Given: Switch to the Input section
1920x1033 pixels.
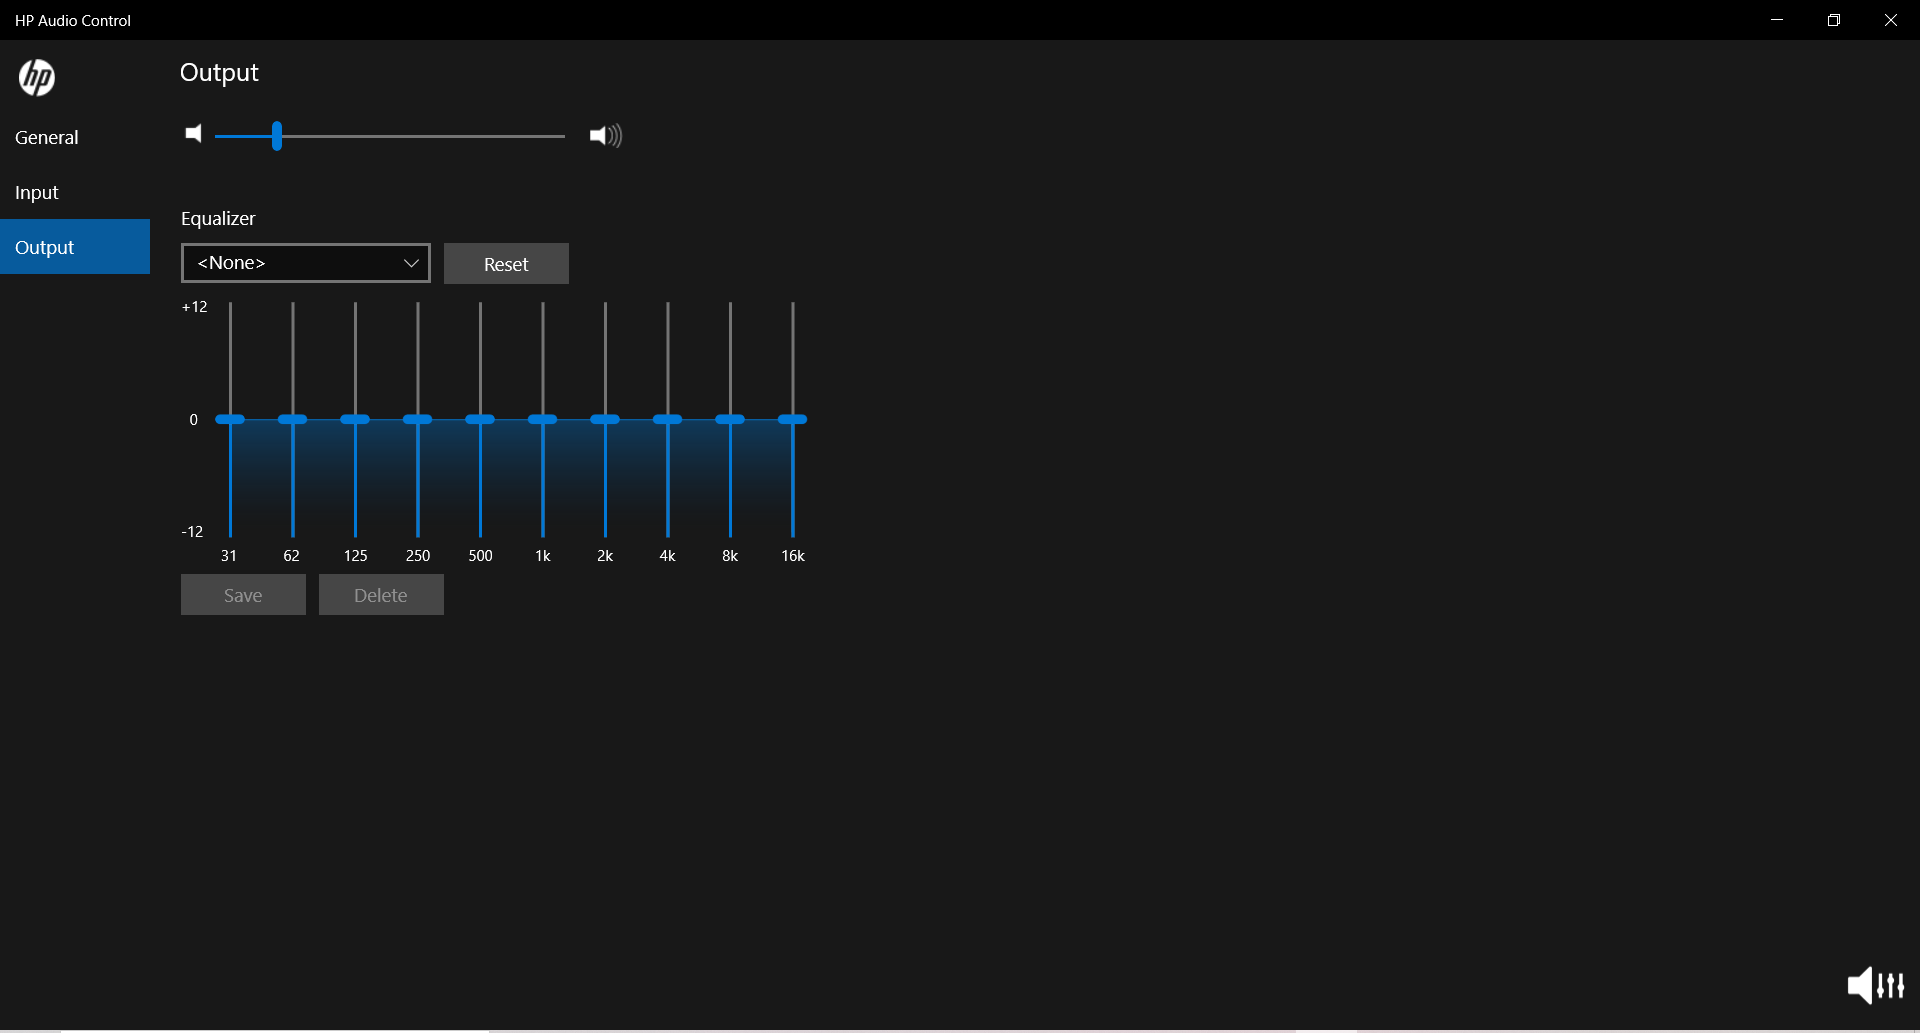Looking at the screenshot, I should (x=36, y=192).
